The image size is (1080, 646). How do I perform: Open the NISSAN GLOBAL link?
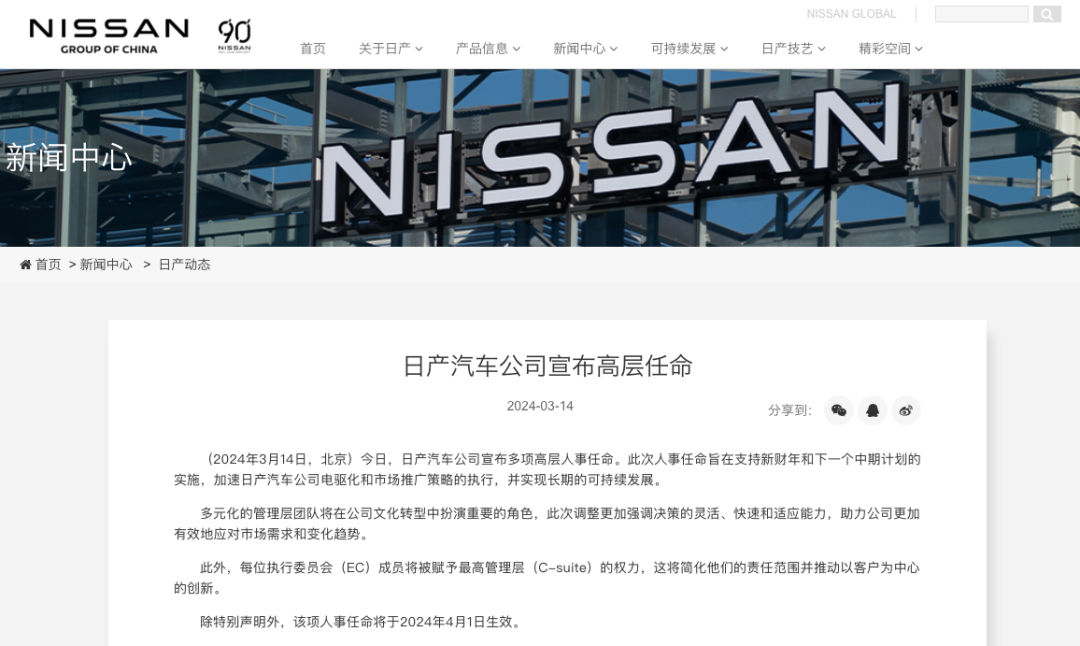(x=851, y=14)
